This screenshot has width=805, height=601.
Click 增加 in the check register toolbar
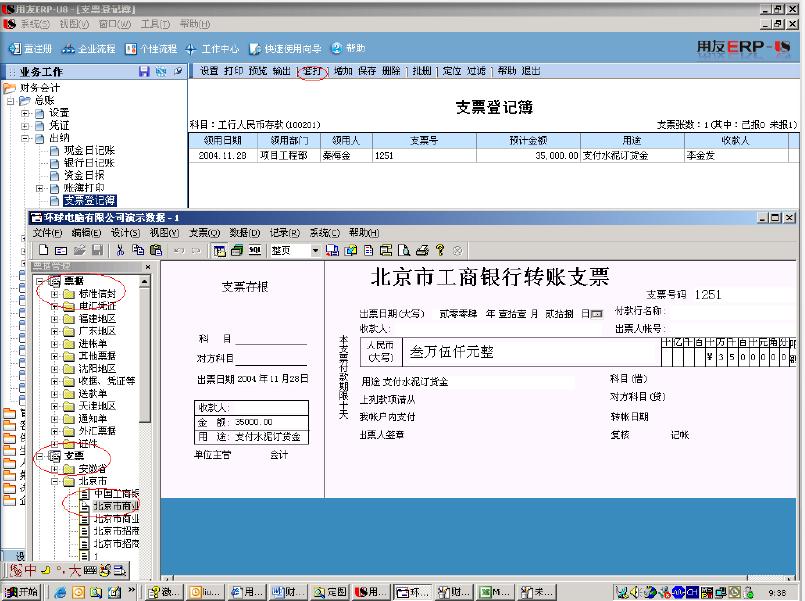click(343, 71)
